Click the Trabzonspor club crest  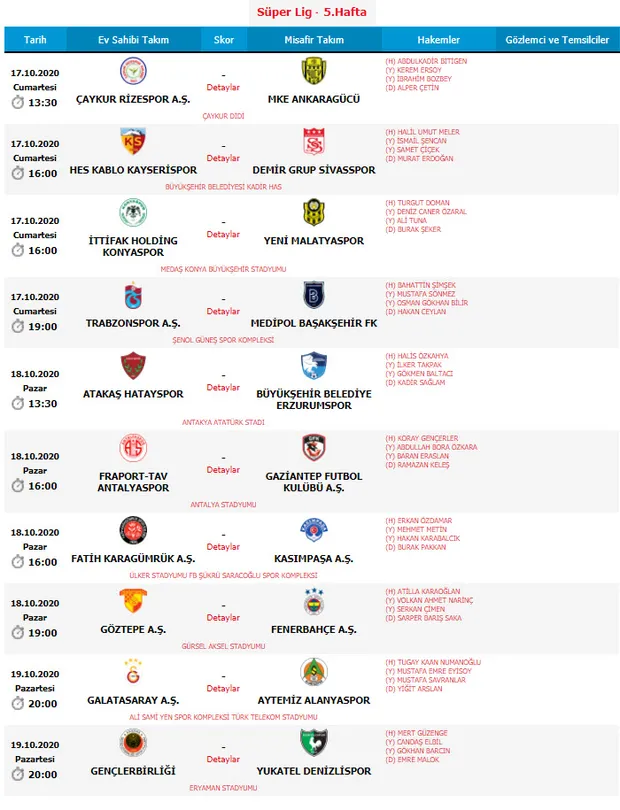[133, 295]
